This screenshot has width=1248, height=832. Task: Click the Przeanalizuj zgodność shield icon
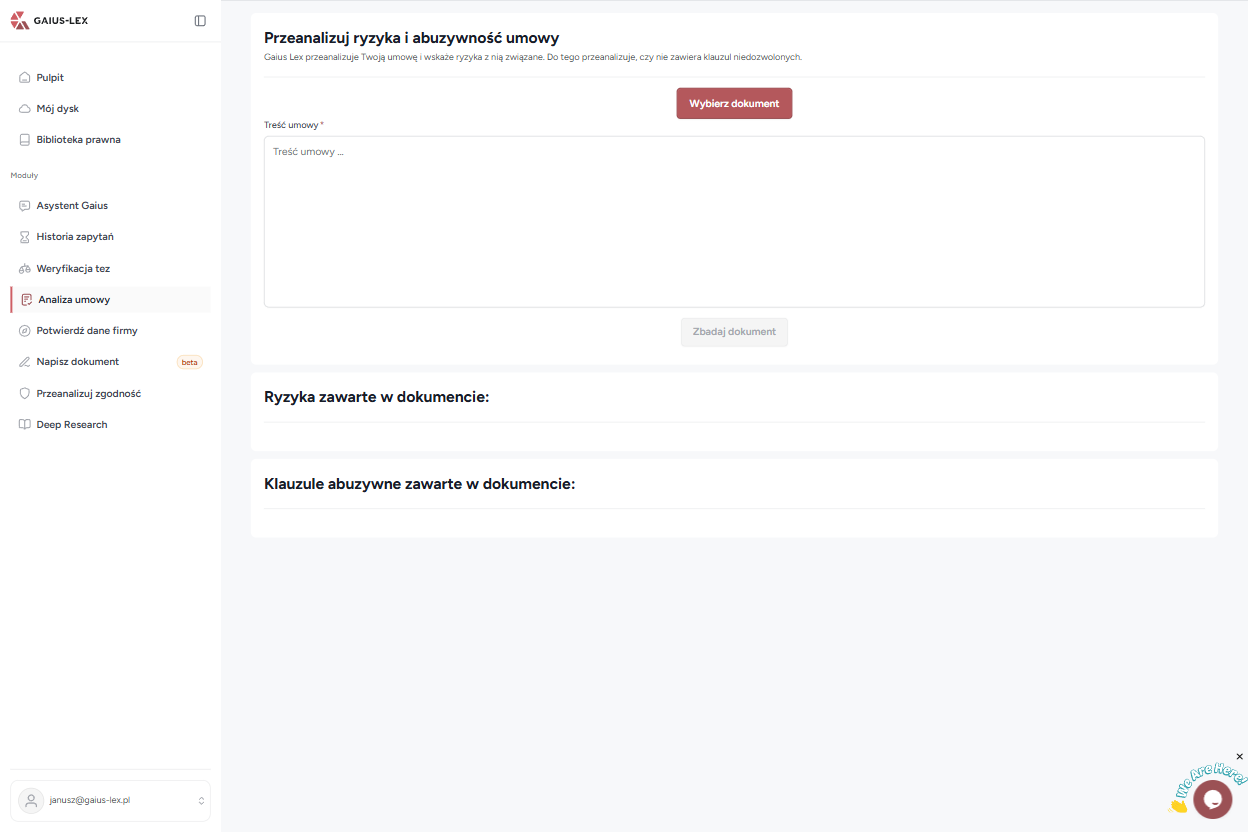(x=22, y=393)
